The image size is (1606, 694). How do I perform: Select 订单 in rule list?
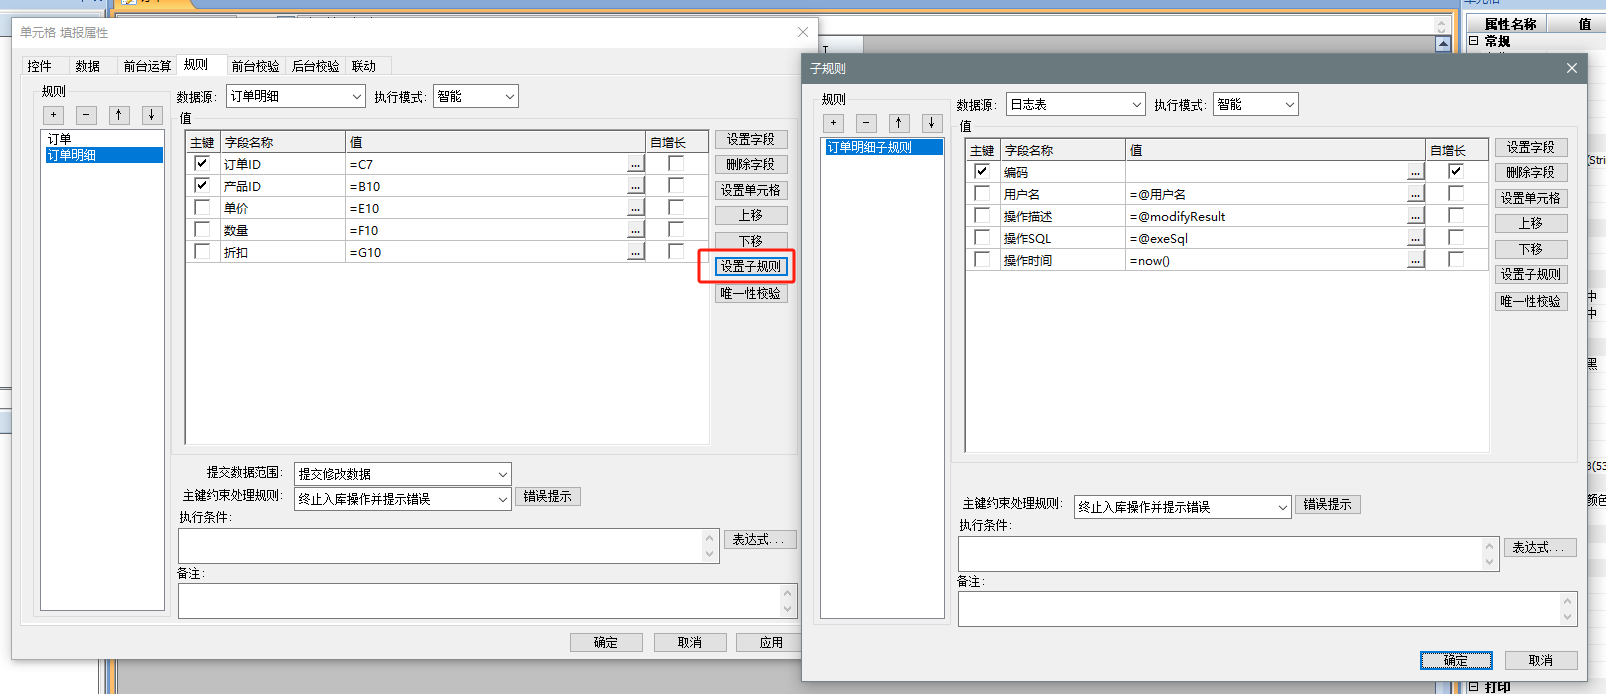[x=60, y=139]
